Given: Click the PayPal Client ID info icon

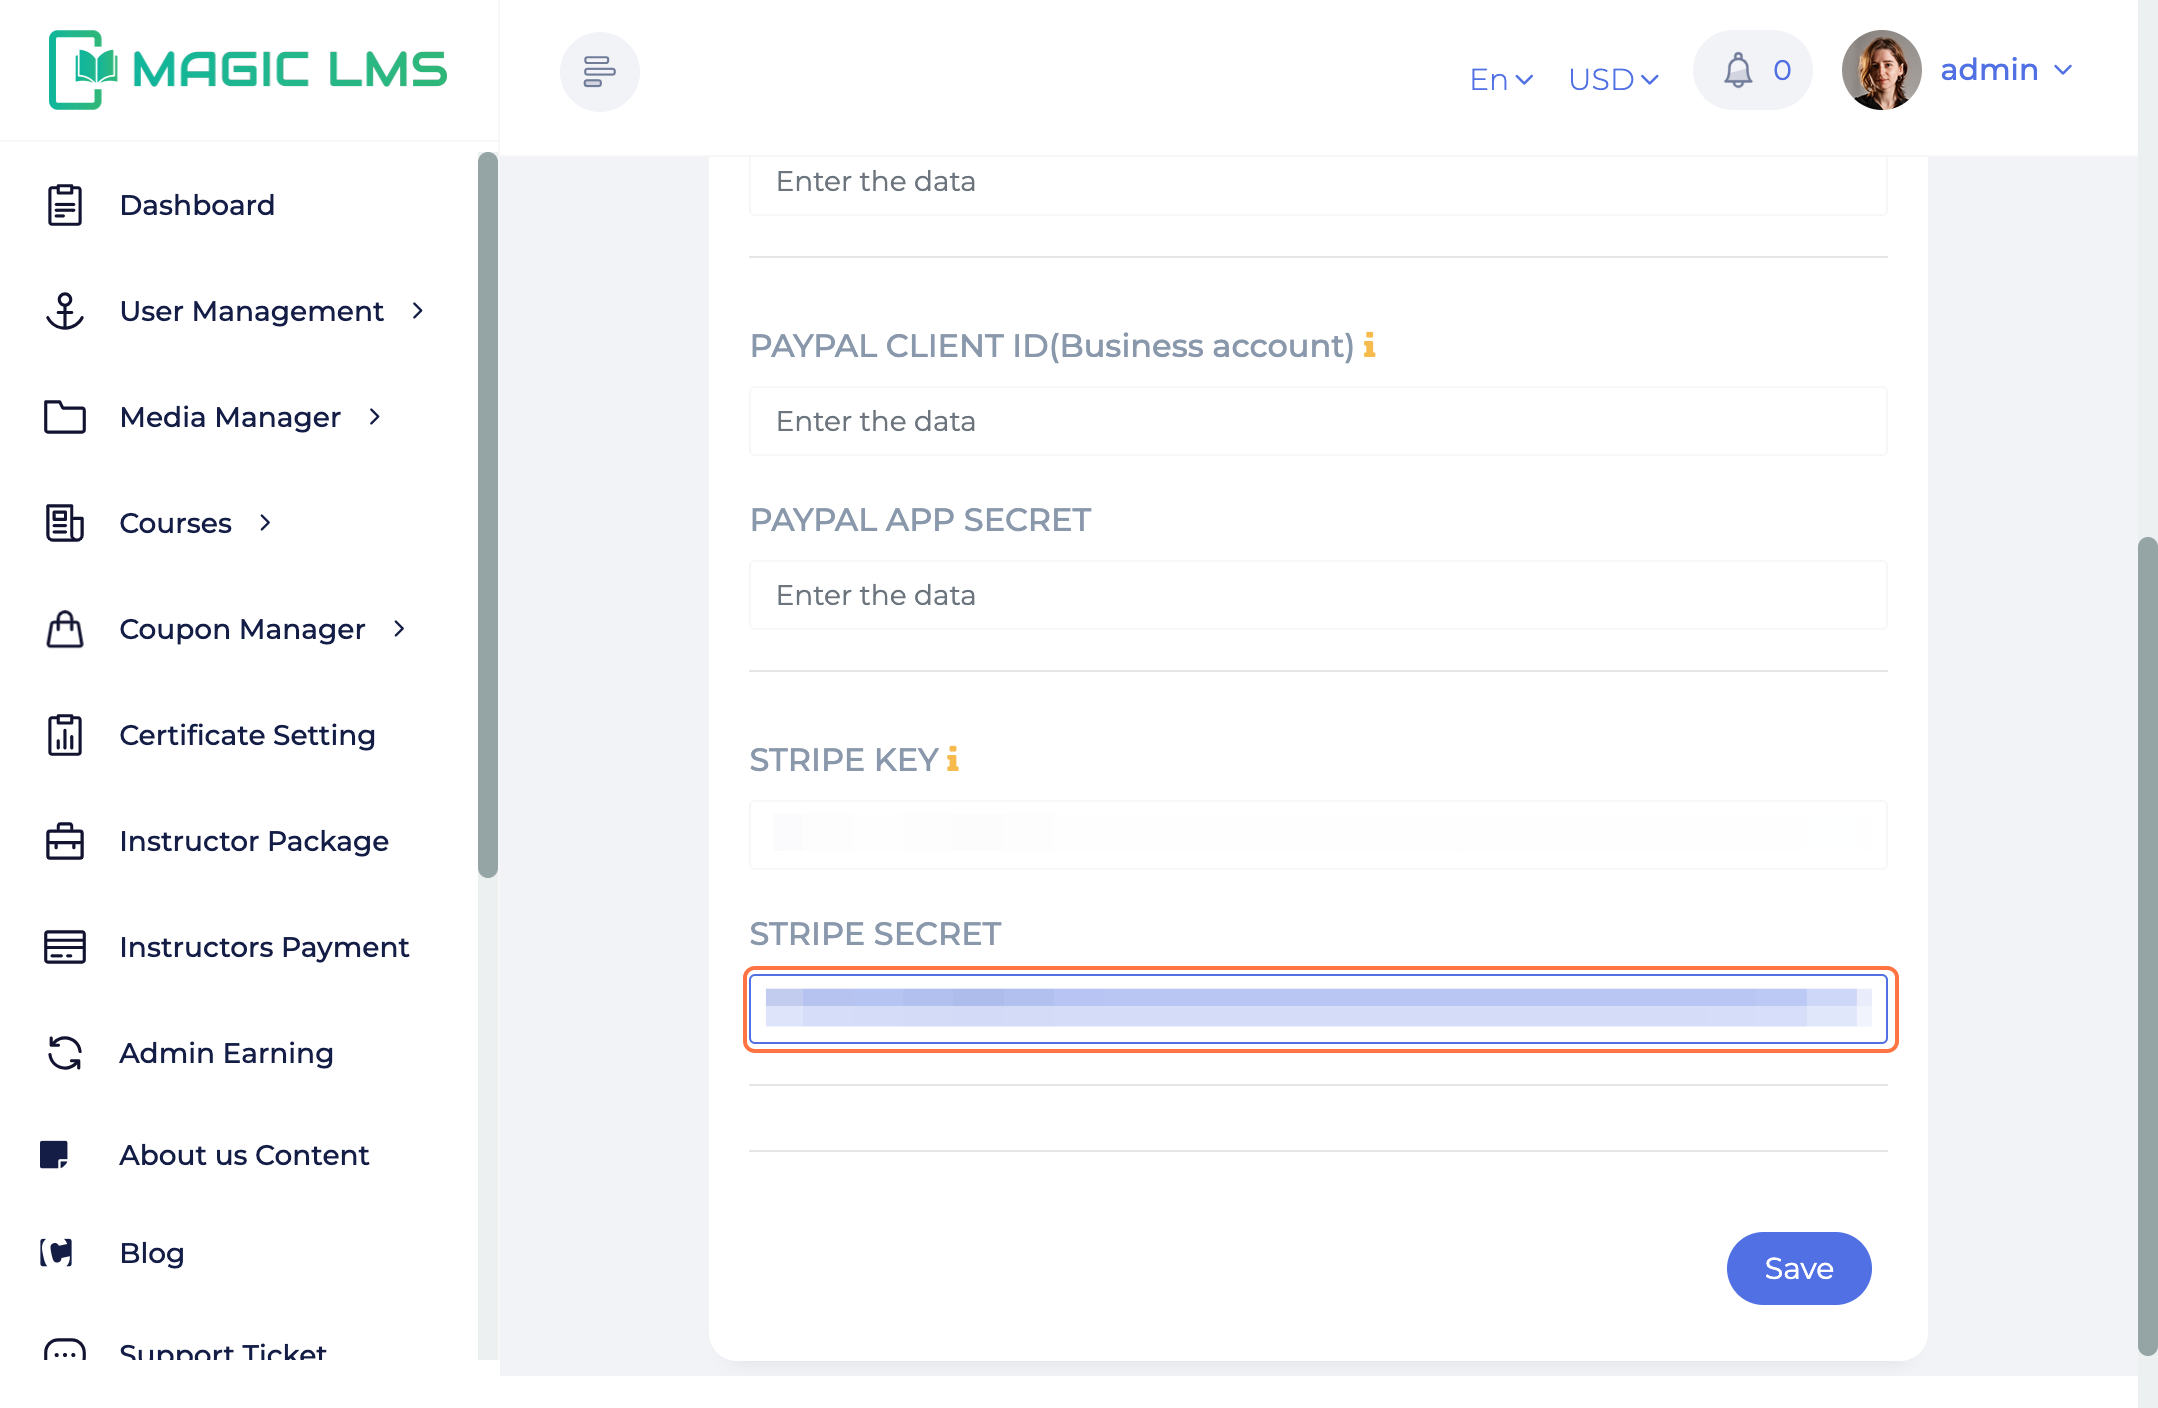Looking at the screenshot, I should tap(1369, 345).
